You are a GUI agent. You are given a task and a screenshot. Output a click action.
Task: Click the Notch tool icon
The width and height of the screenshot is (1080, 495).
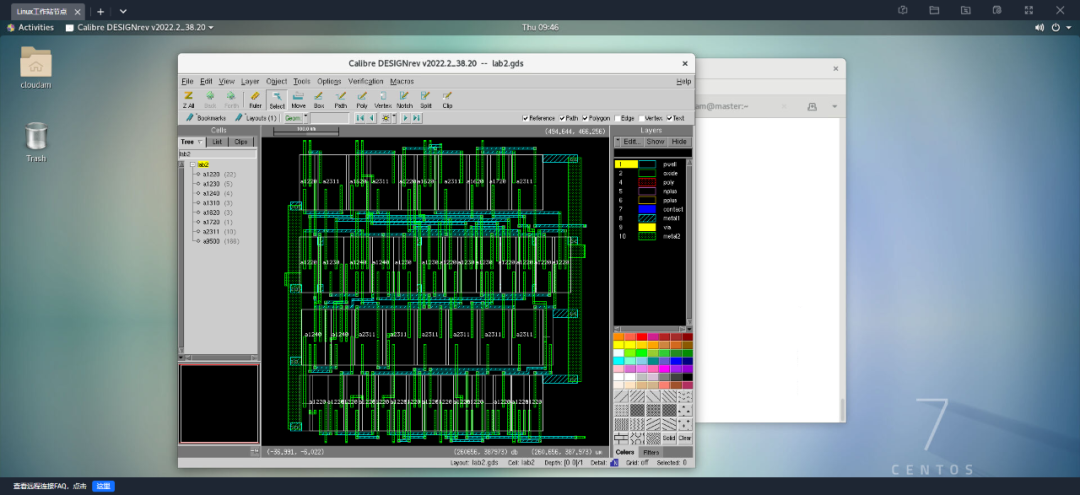coord(404,98)
